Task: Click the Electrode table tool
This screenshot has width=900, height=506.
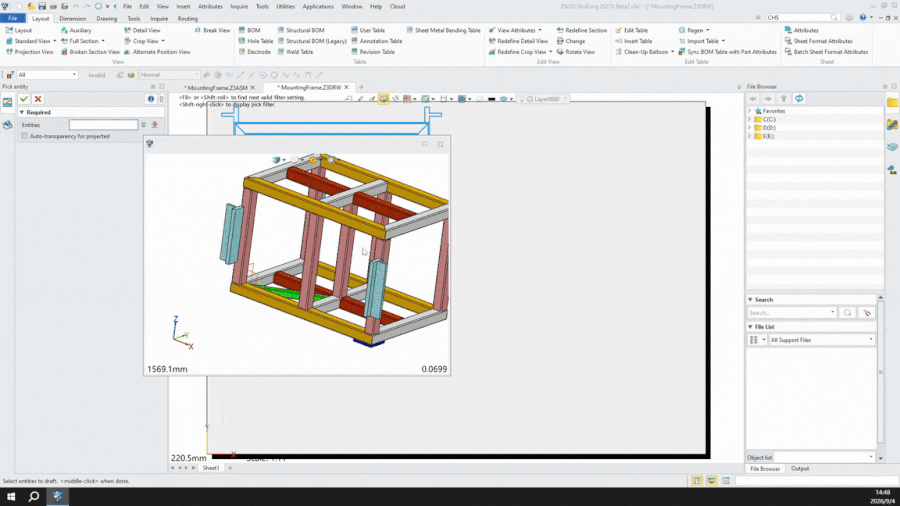Action: pyautogui.click(x=254, y=52)
